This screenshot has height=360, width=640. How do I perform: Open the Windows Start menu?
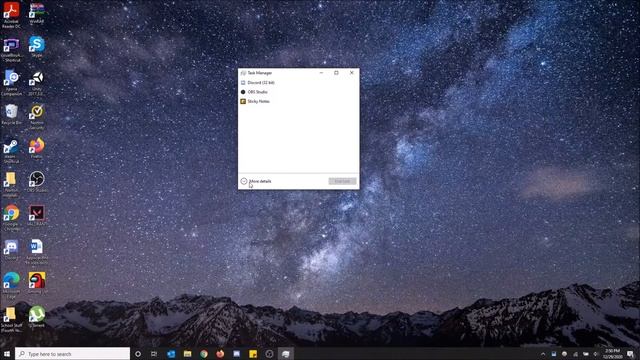(x=7, y=354)
